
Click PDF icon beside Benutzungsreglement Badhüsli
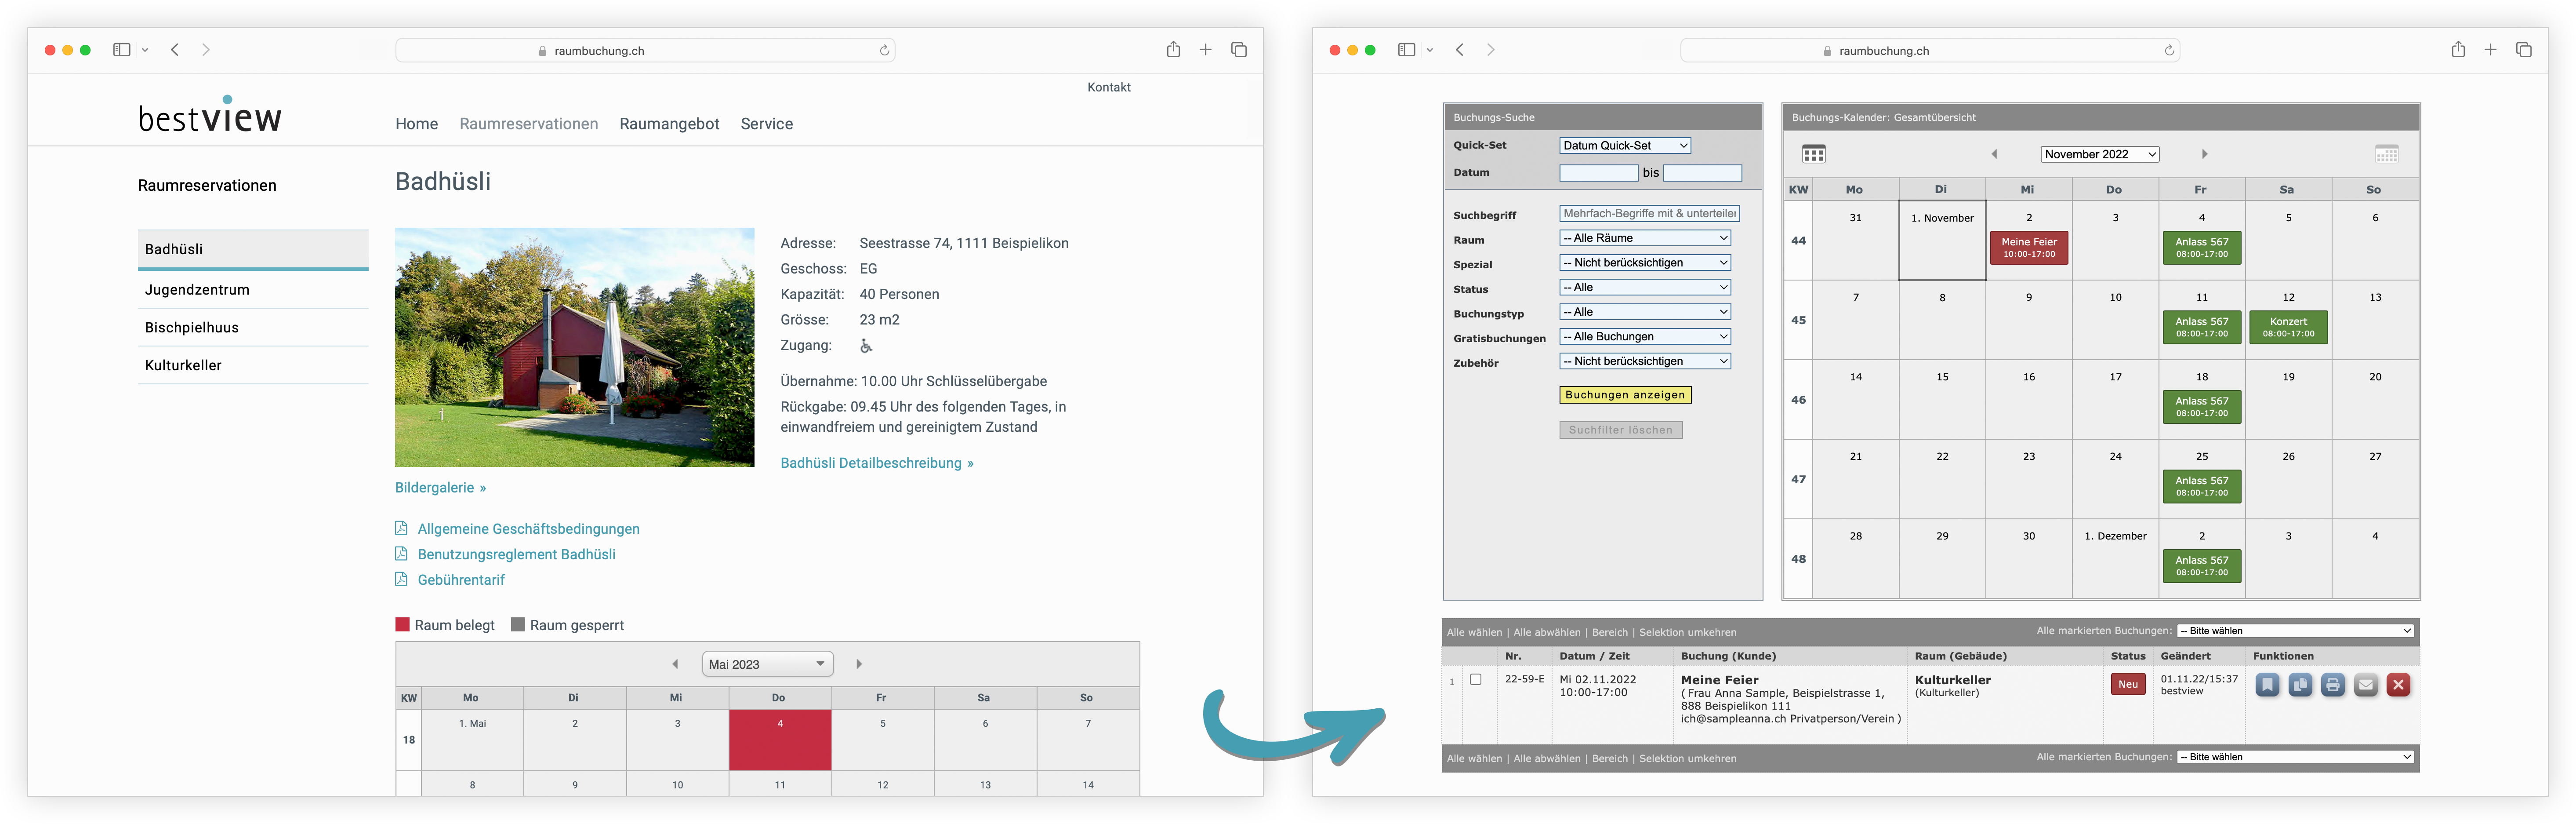pos(401,554)
